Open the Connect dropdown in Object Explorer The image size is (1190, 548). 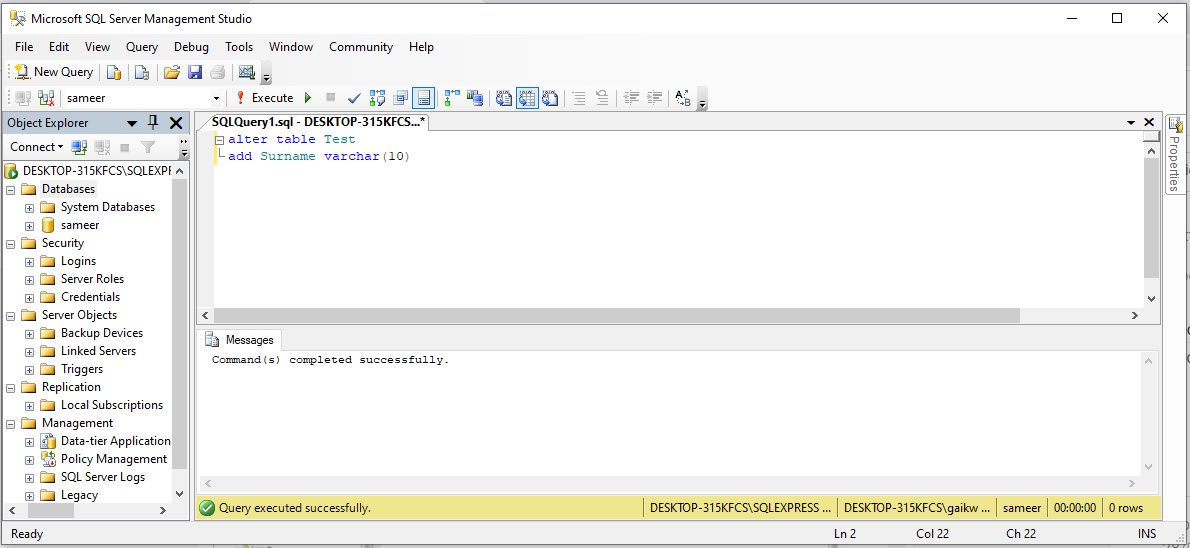[x=36, y=146]
